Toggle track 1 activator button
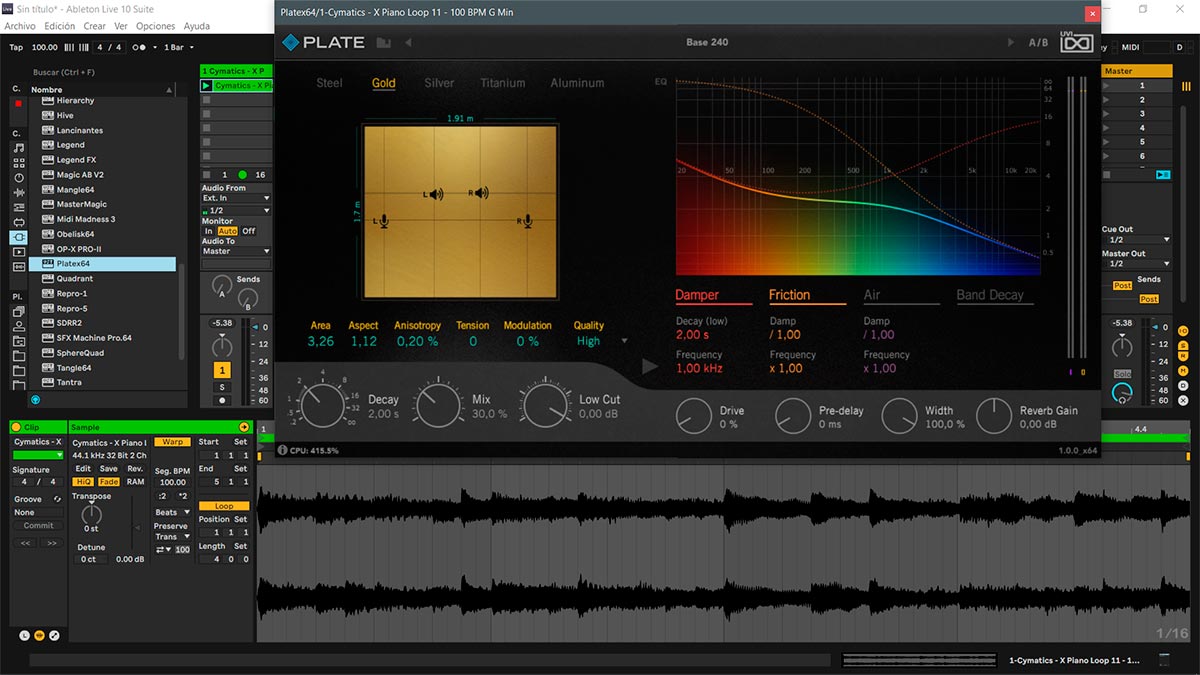Screen dimensions: 1200x675 tap(222, 370)
